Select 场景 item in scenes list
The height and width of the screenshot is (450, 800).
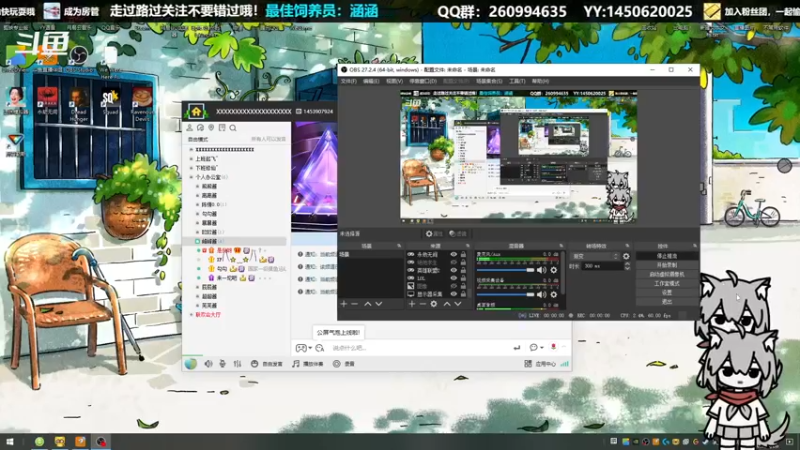pyautogui.click(x=371, y=254)
